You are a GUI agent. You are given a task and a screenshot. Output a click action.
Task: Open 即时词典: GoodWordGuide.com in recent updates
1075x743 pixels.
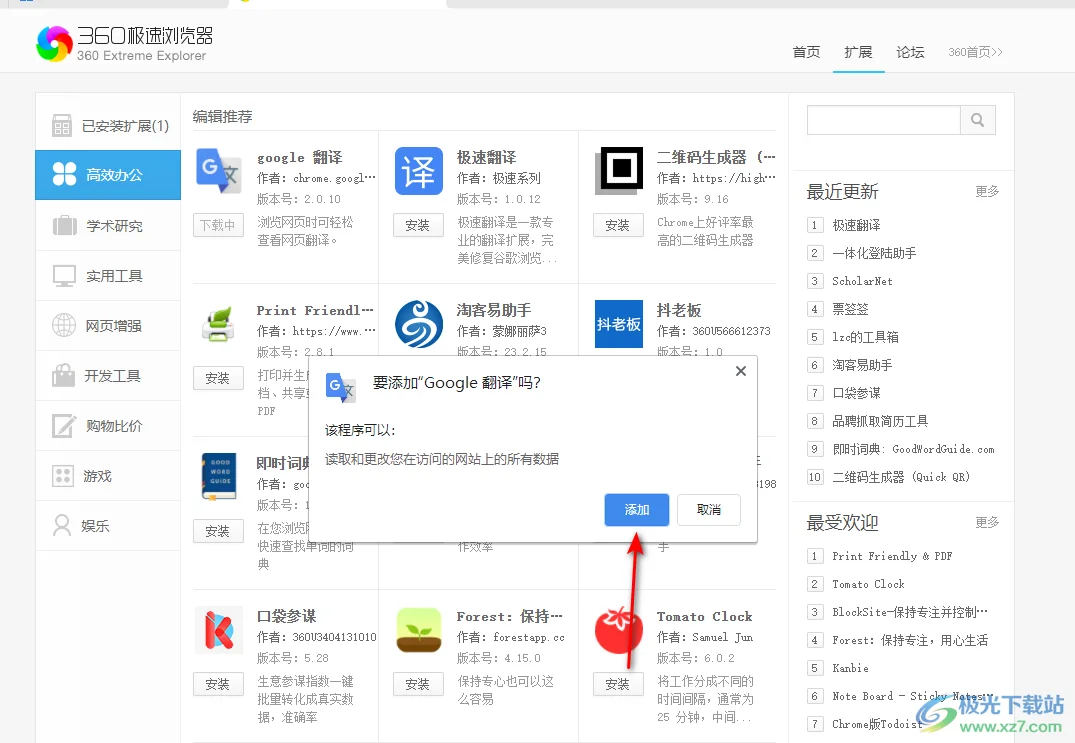click(913, 449)
